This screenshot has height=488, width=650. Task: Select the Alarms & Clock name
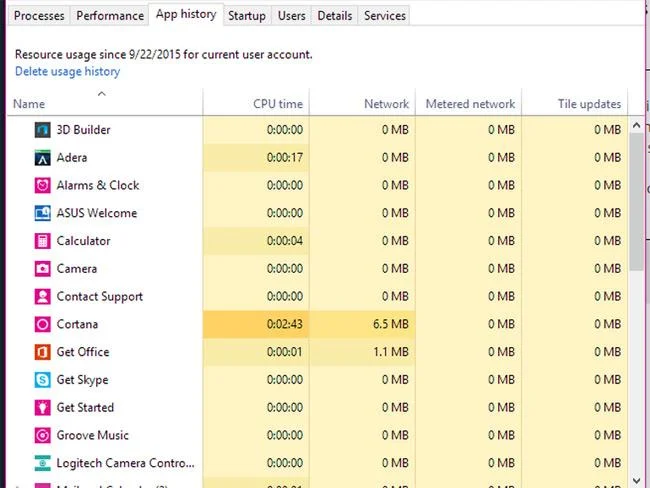tap(98, 185)
